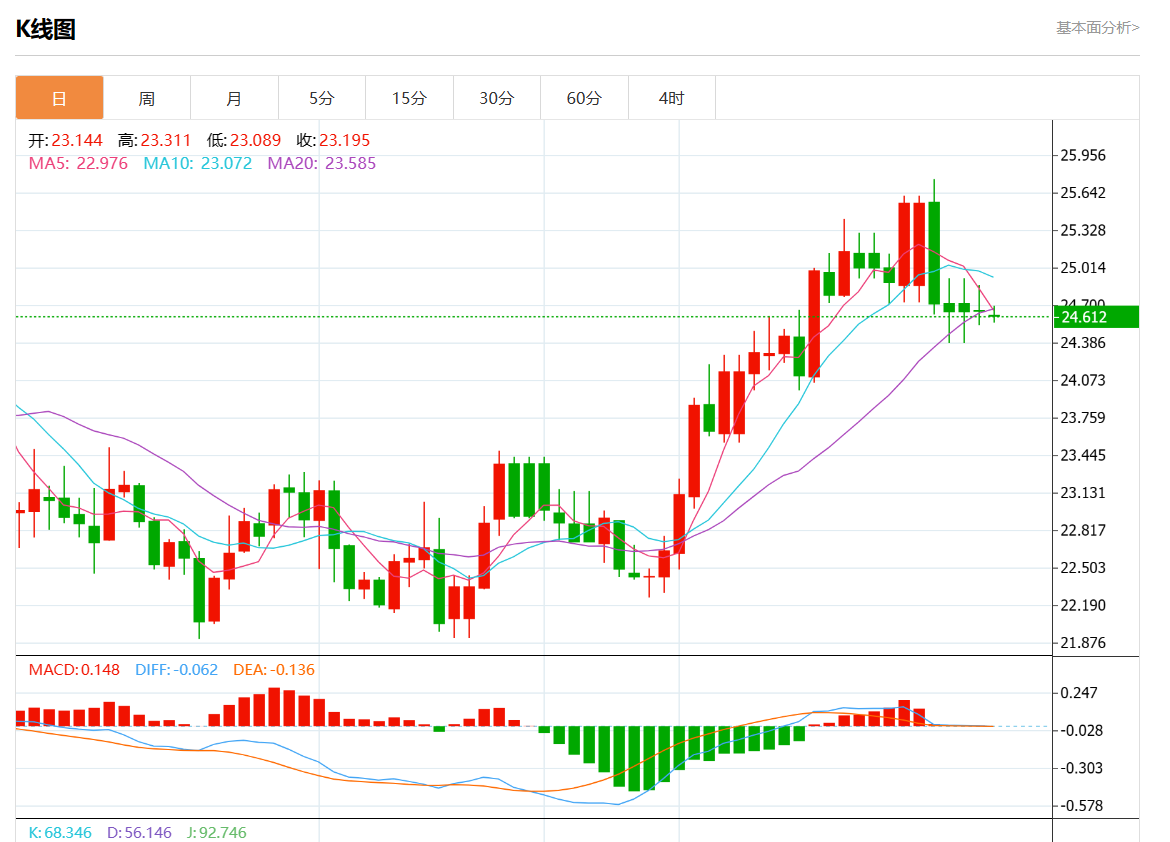
Task: Click the 21.876 price axis label
Action: 1083,643
